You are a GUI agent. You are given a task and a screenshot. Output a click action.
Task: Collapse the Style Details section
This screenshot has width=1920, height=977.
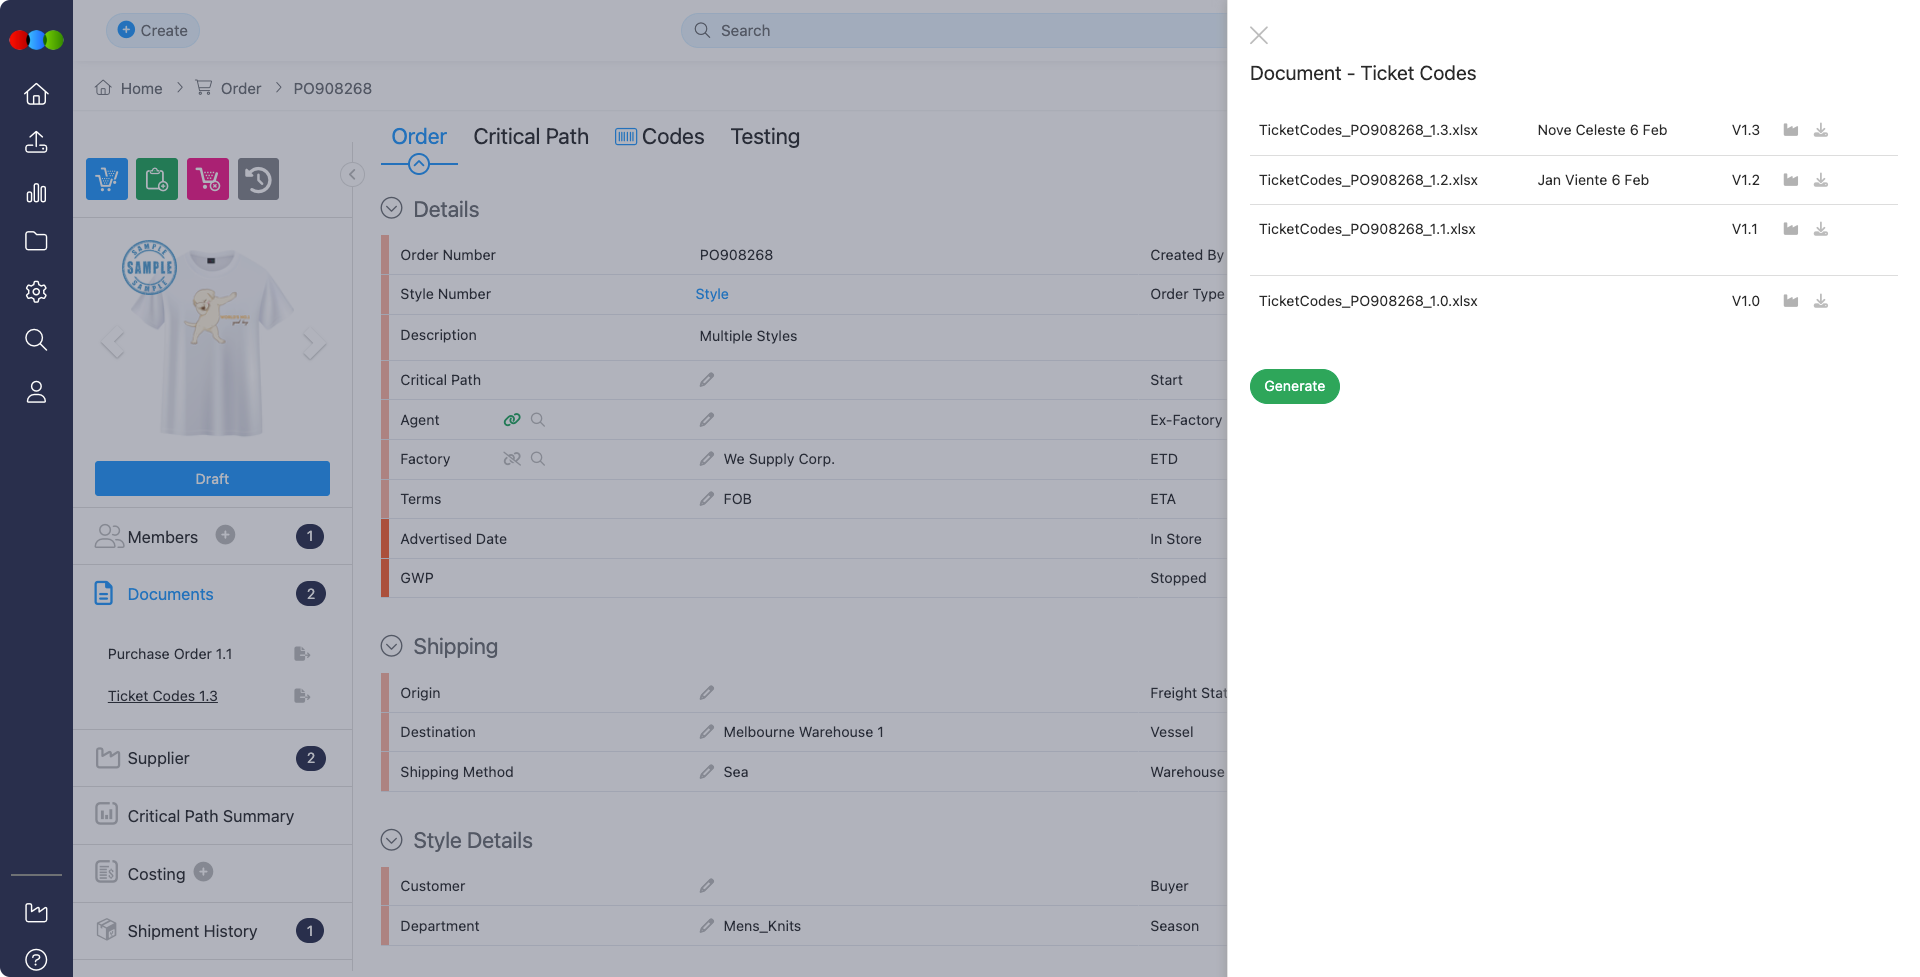pos(392,840)
